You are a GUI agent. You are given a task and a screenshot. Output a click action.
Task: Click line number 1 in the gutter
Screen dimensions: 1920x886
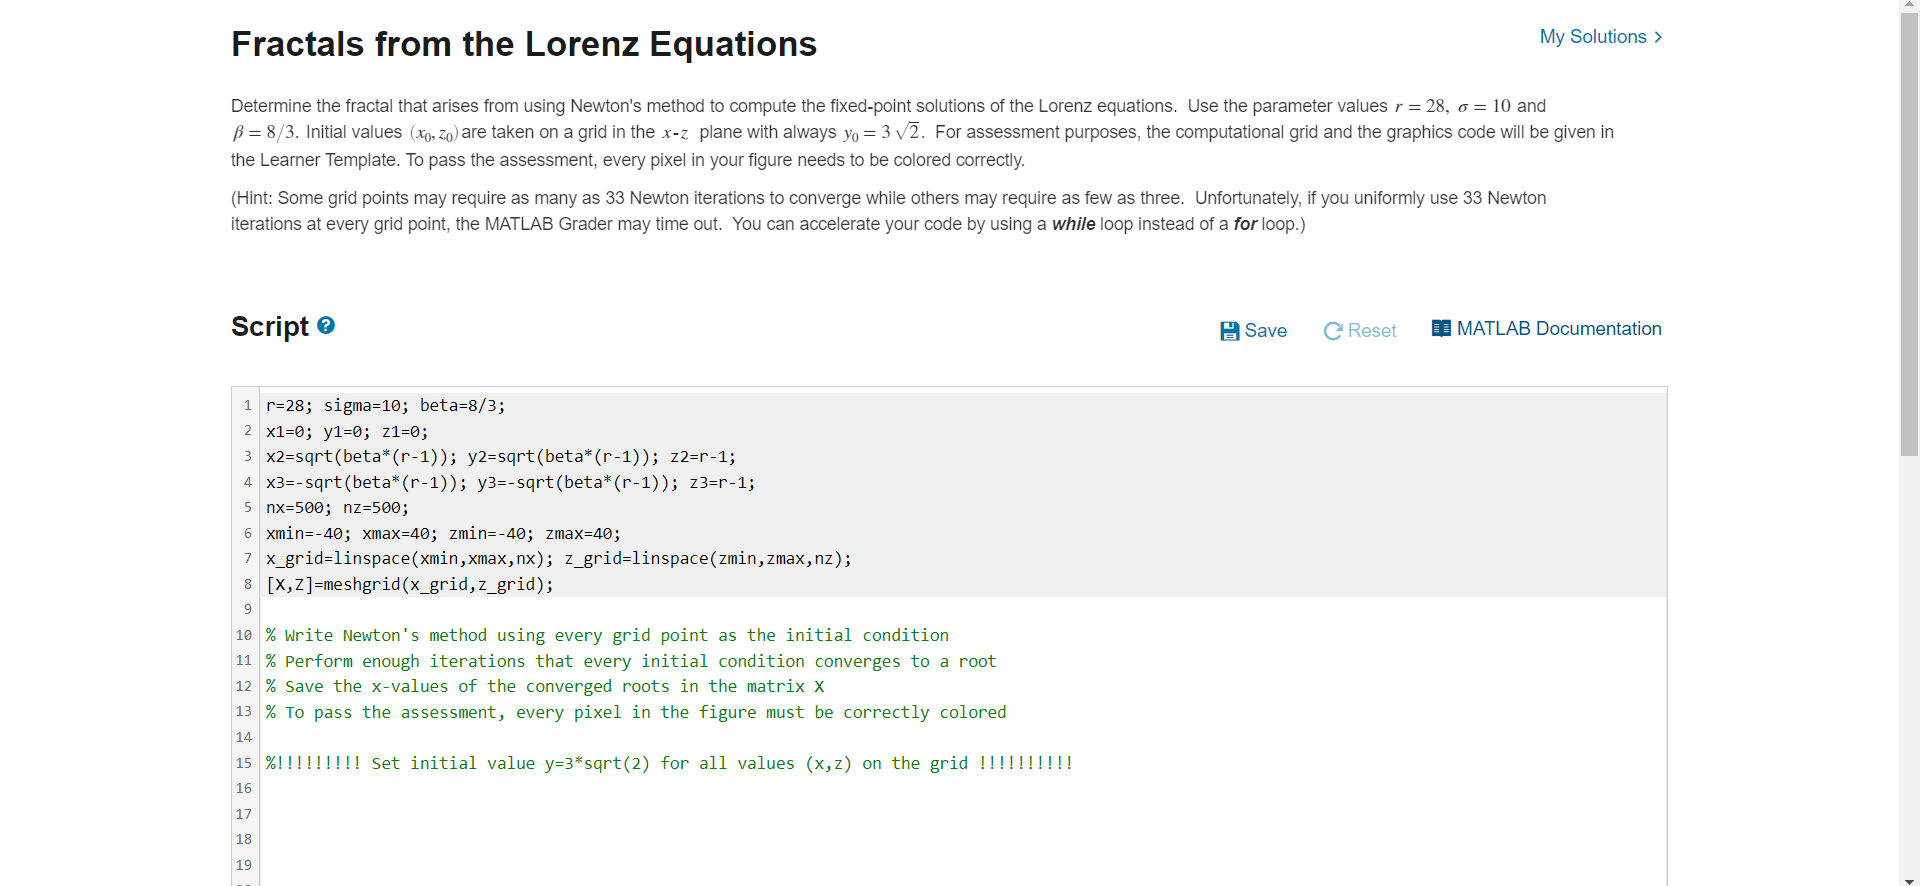pyautogui.click(x=248, y=406)
